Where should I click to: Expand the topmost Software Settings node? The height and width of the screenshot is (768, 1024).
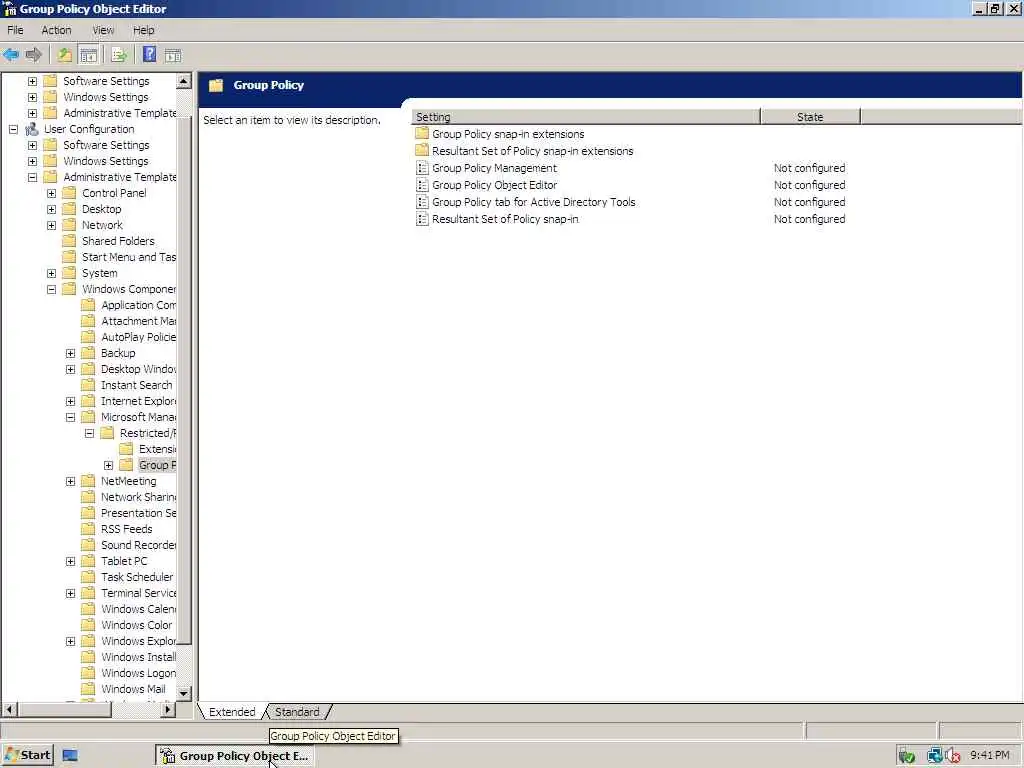(x=32, y=81)
